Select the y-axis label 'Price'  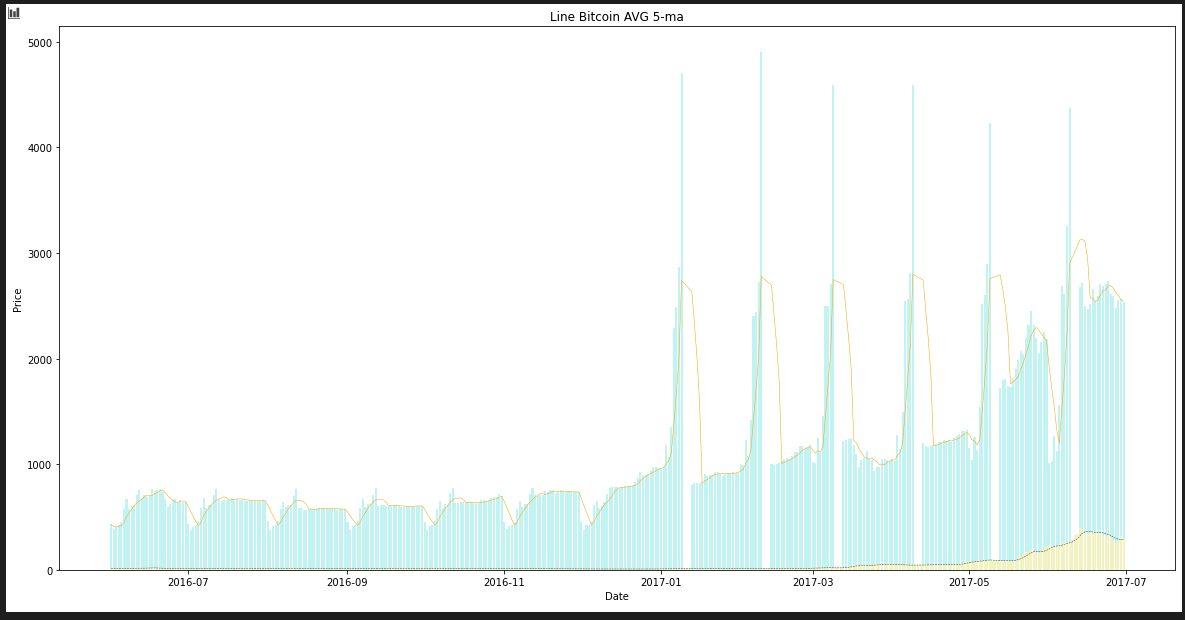(x=17, y=300)
